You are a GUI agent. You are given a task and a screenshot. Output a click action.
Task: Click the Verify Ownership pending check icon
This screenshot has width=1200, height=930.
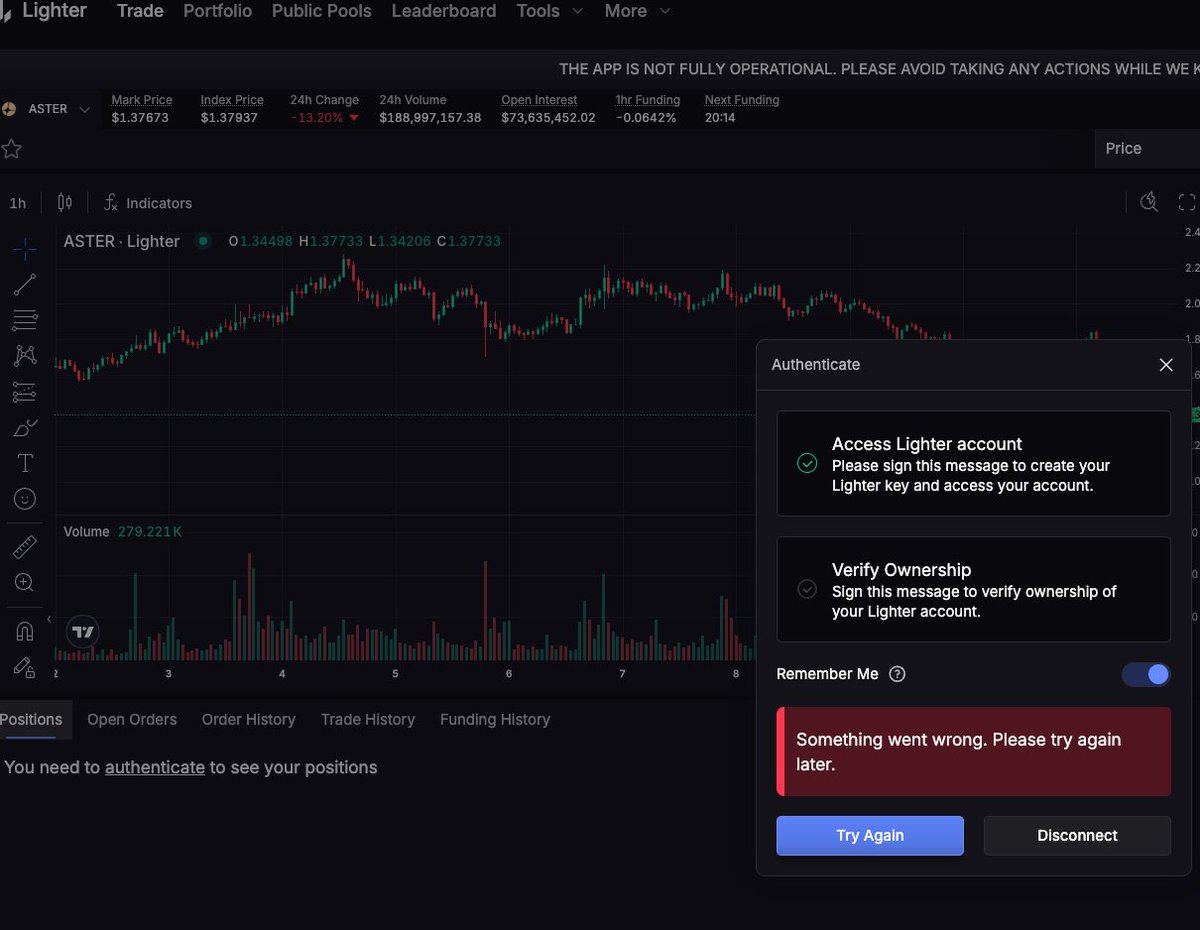click(x=807, y=589)
